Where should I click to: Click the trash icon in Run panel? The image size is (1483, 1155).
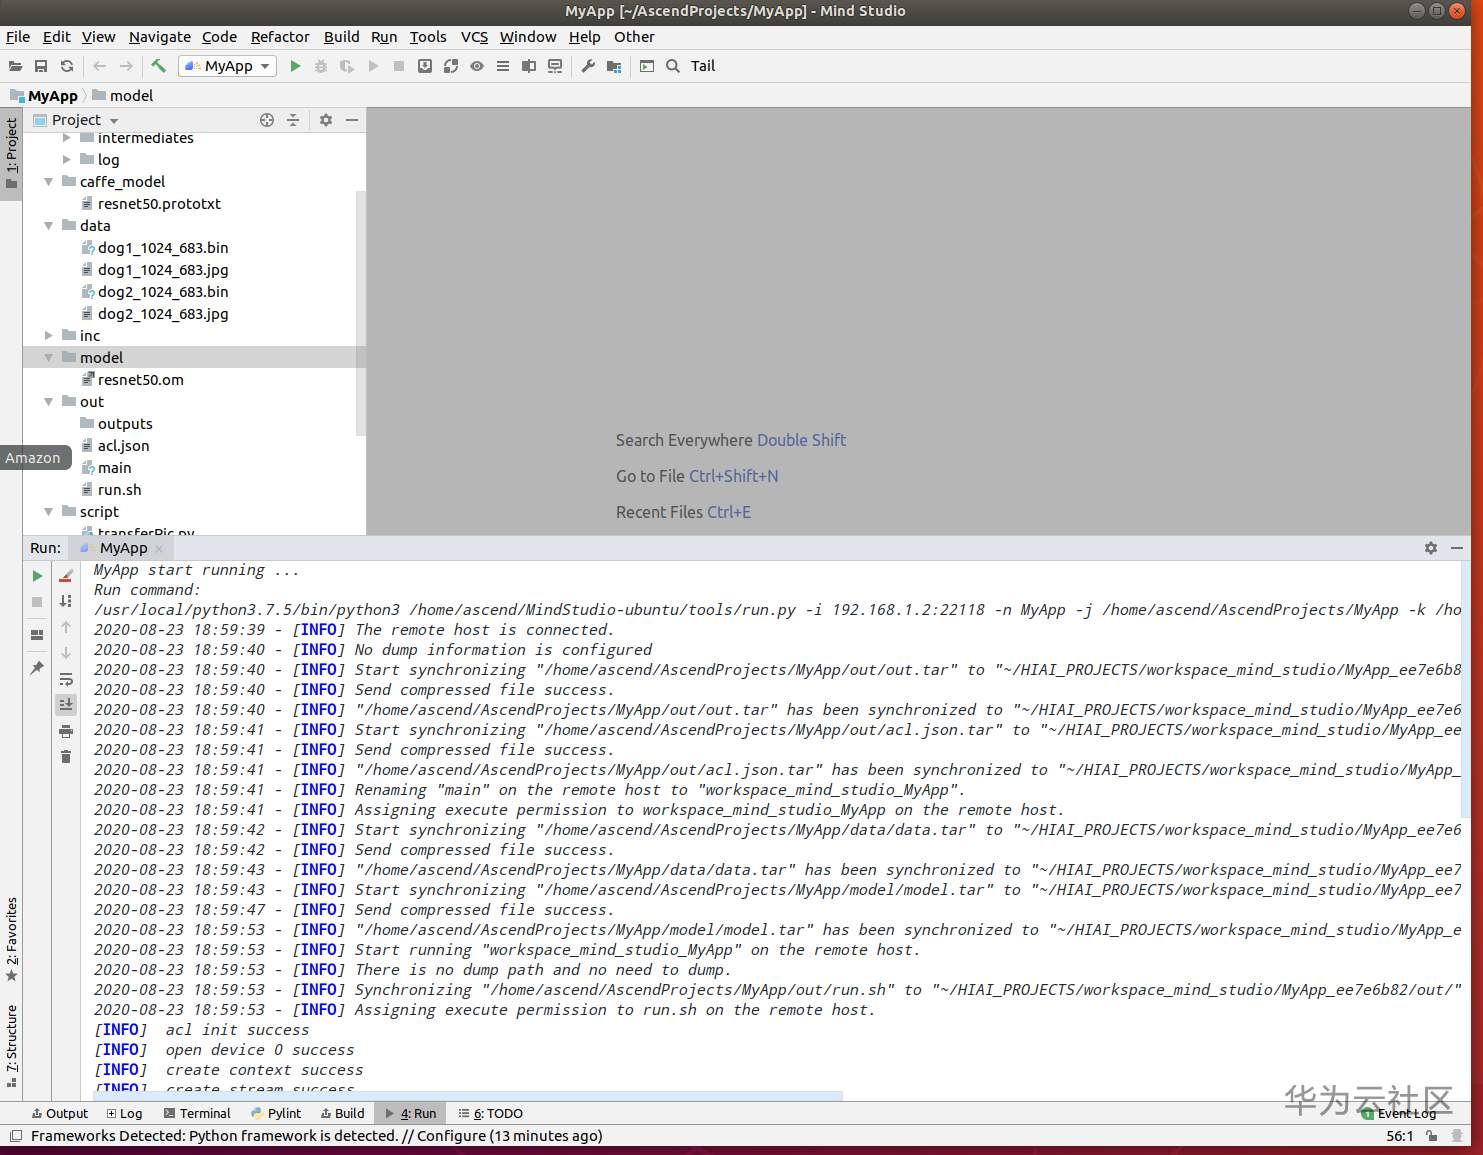66,757
